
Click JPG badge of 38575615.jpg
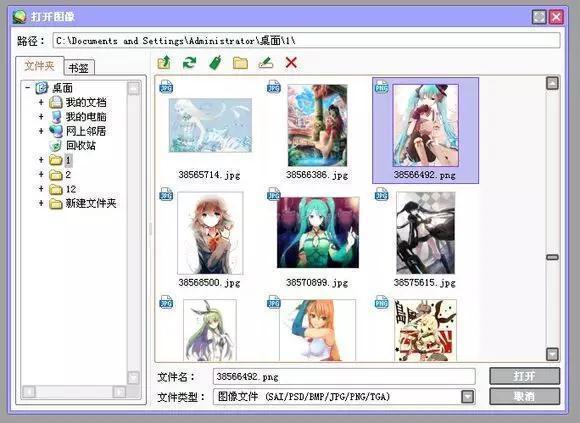[381, 194]
